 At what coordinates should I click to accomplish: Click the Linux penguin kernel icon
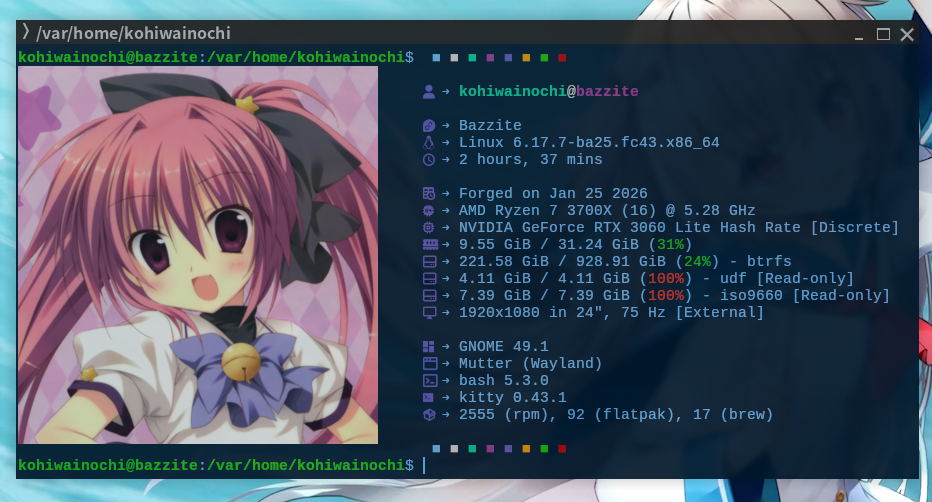pos(429,143)
